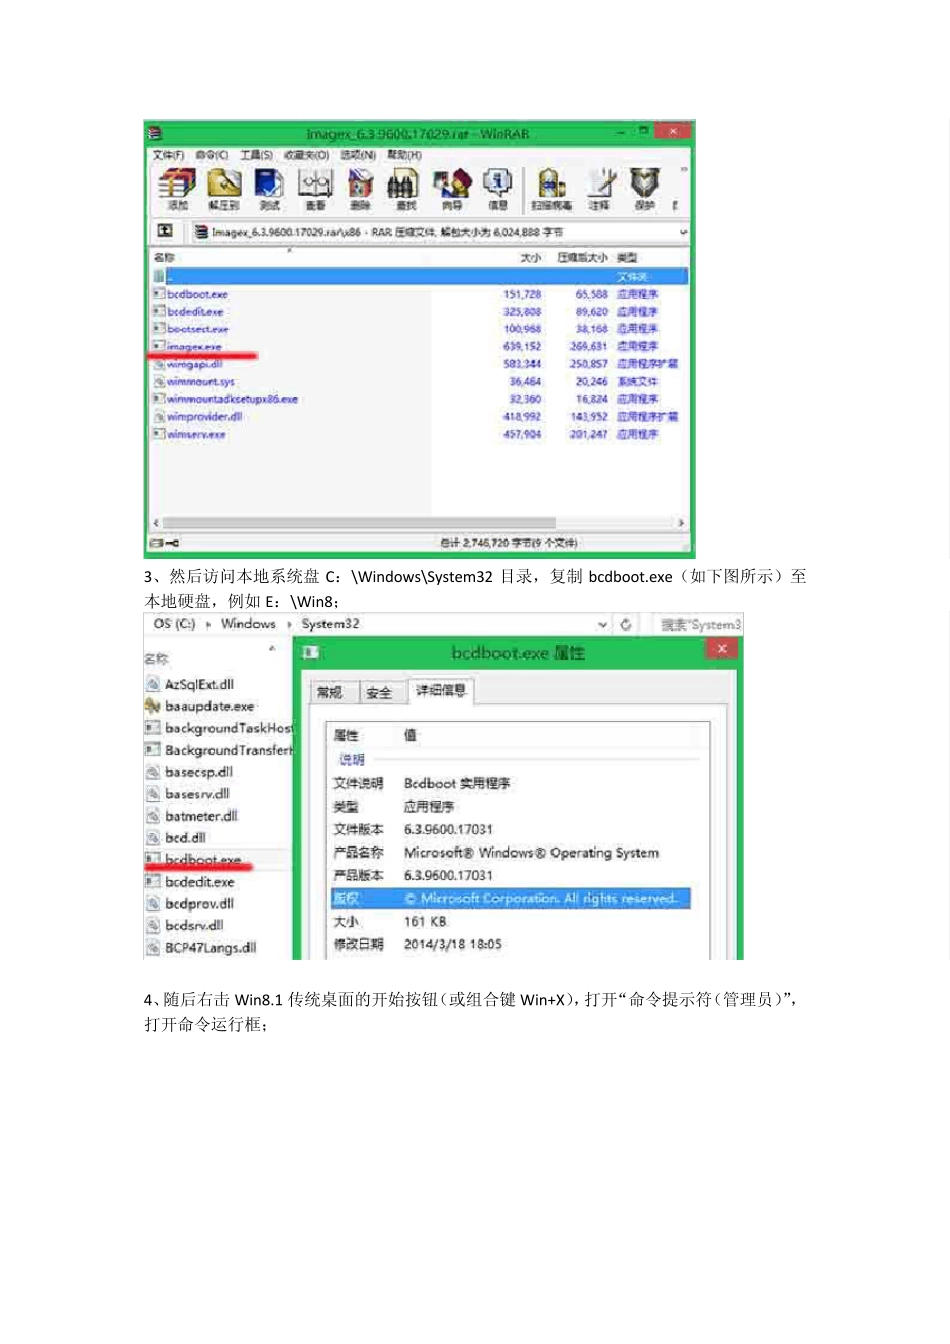The image size is (950, 1344).
Task: Open the Tools (工具) menu
Action: (x=256, y=155)
